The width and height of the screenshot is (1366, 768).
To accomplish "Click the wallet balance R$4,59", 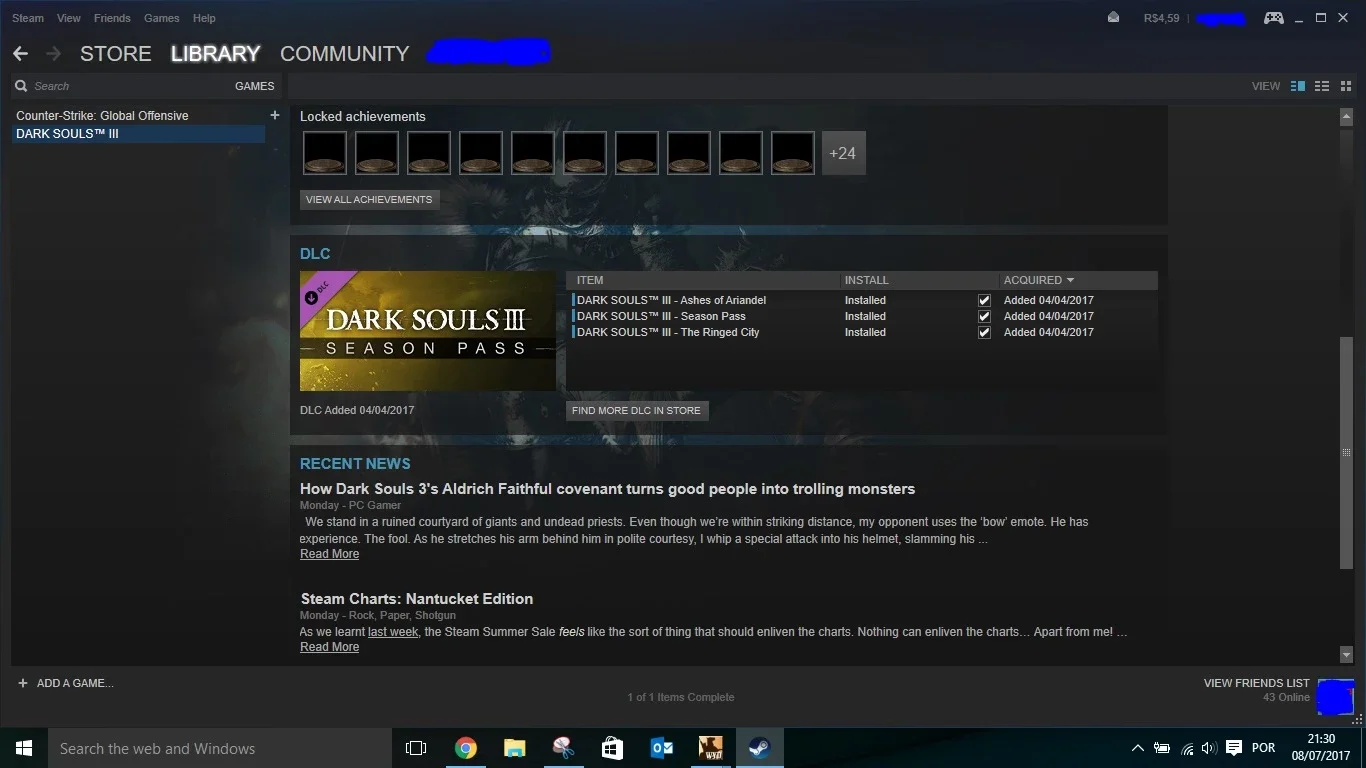I will (x=1162, y=18).
